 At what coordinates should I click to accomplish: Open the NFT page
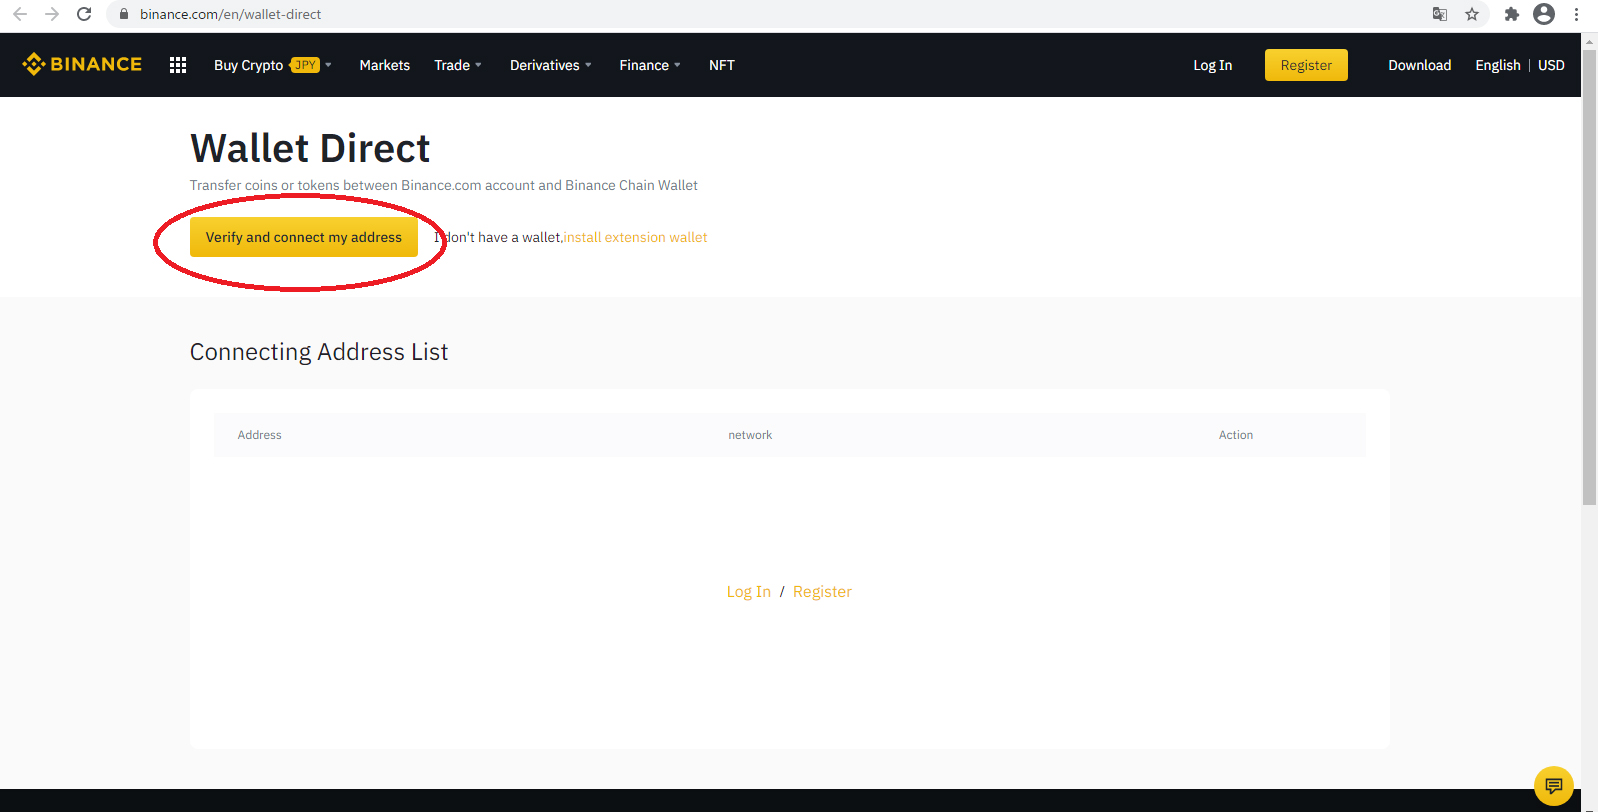pyautogui.click(x=722, y=65)
